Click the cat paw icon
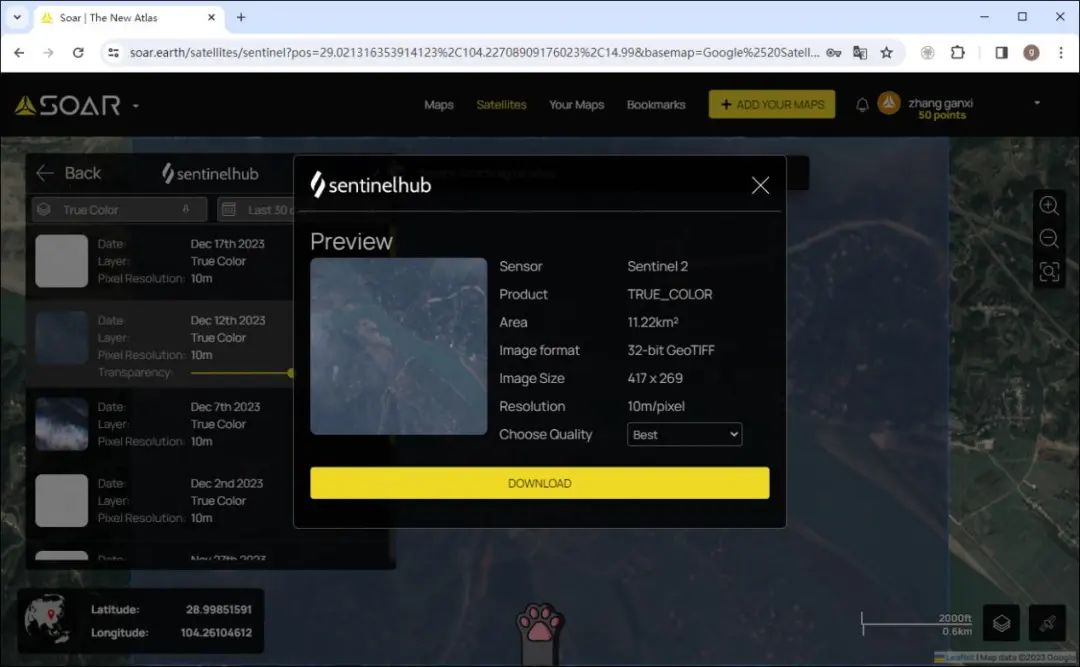This screenshot has height=667, width=1080. click(540, 622)
